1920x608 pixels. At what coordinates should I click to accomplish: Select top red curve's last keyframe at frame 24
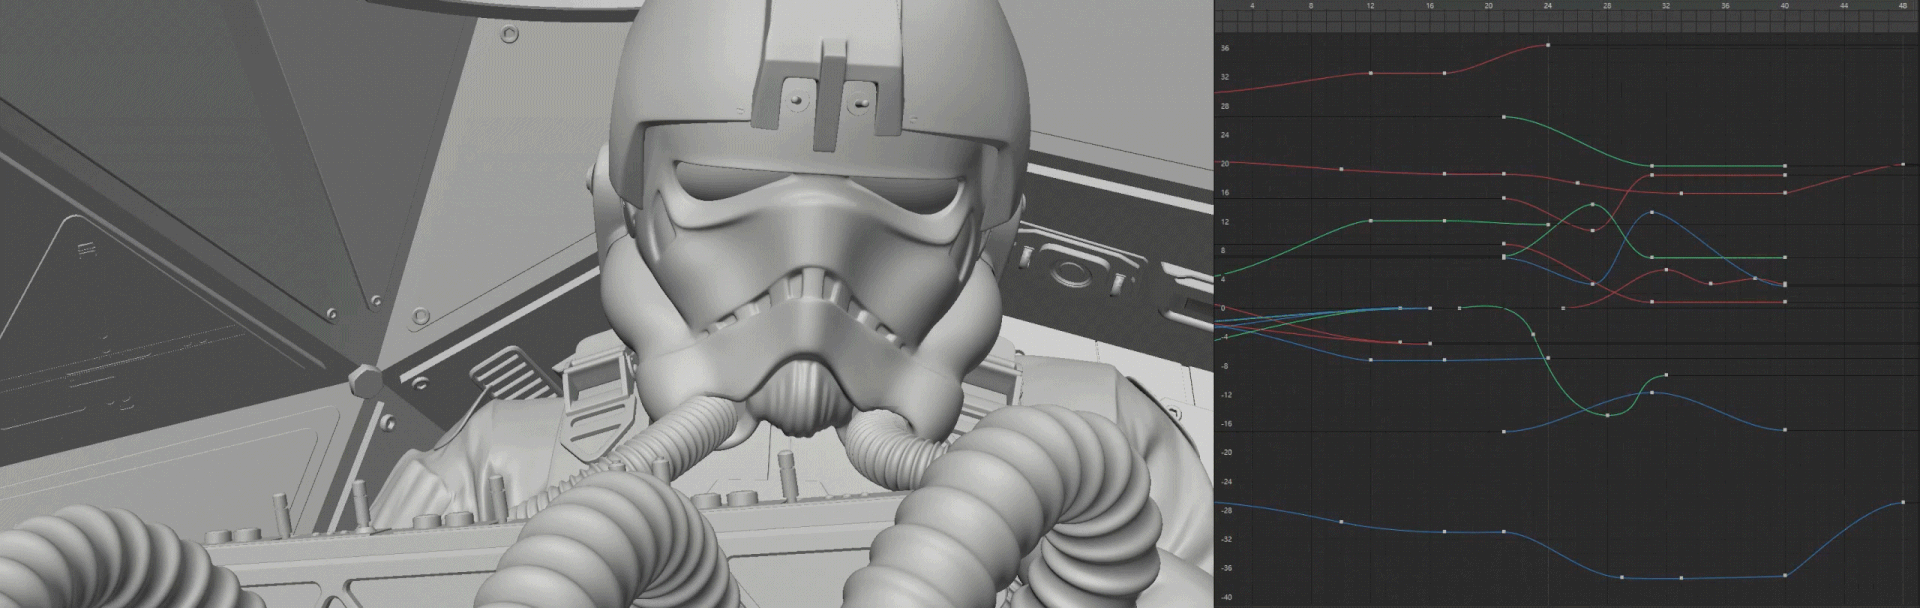tap(1548, 45)
